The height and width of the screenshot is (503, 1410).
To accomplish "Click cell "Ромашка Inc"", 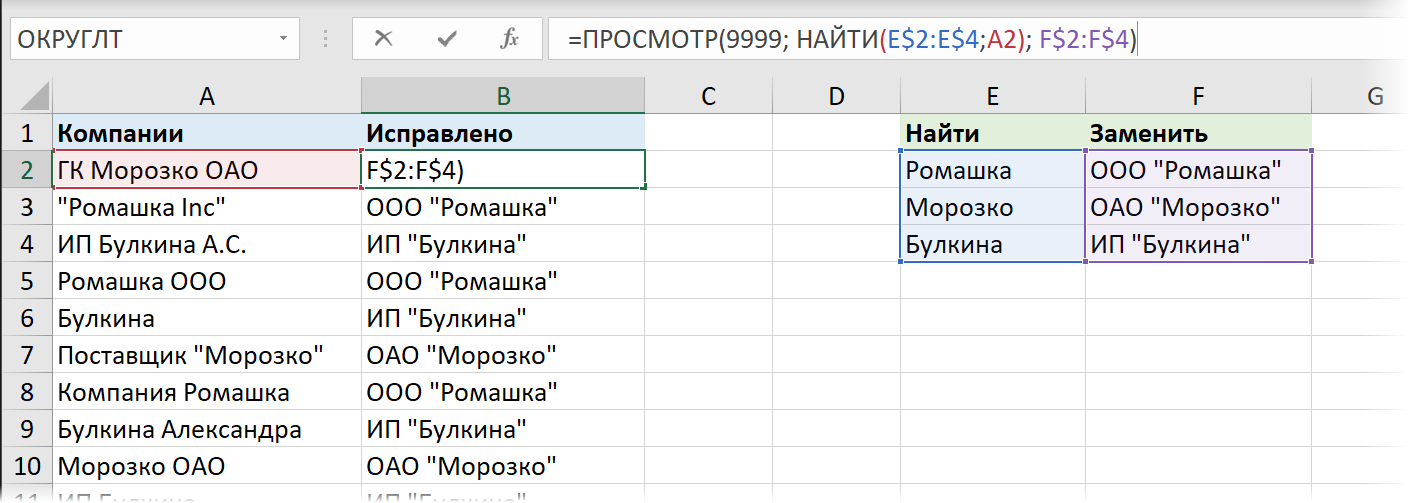I will tap(207, 207).
